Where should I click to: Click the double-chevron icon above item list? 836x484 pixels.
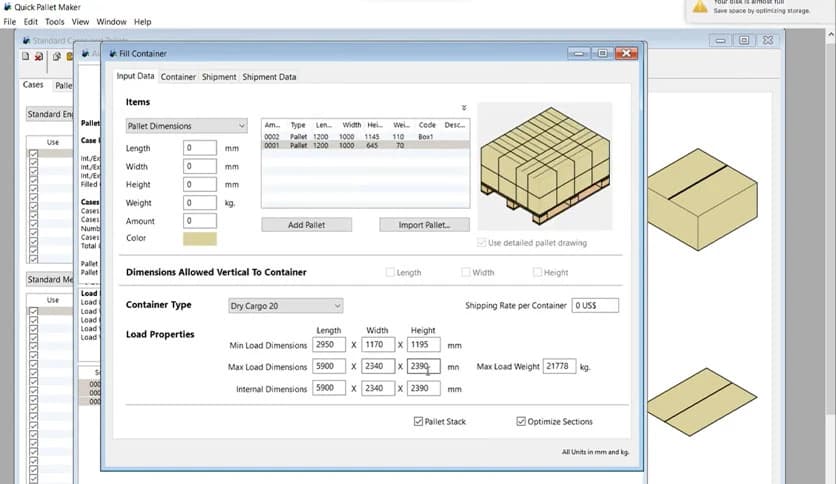tap(464, 107)
